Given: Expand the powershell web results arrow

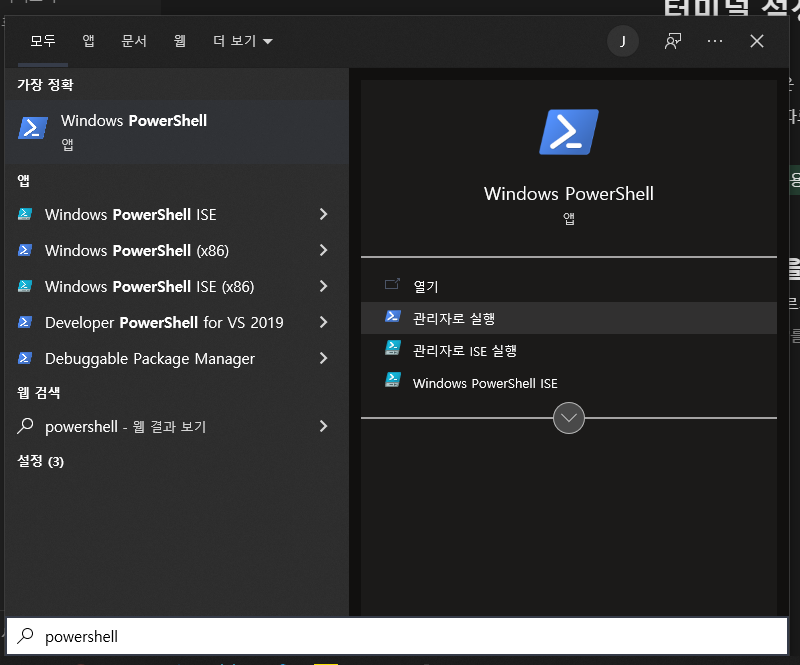Looking at the screenshot, I should click(x=323, y=426).
